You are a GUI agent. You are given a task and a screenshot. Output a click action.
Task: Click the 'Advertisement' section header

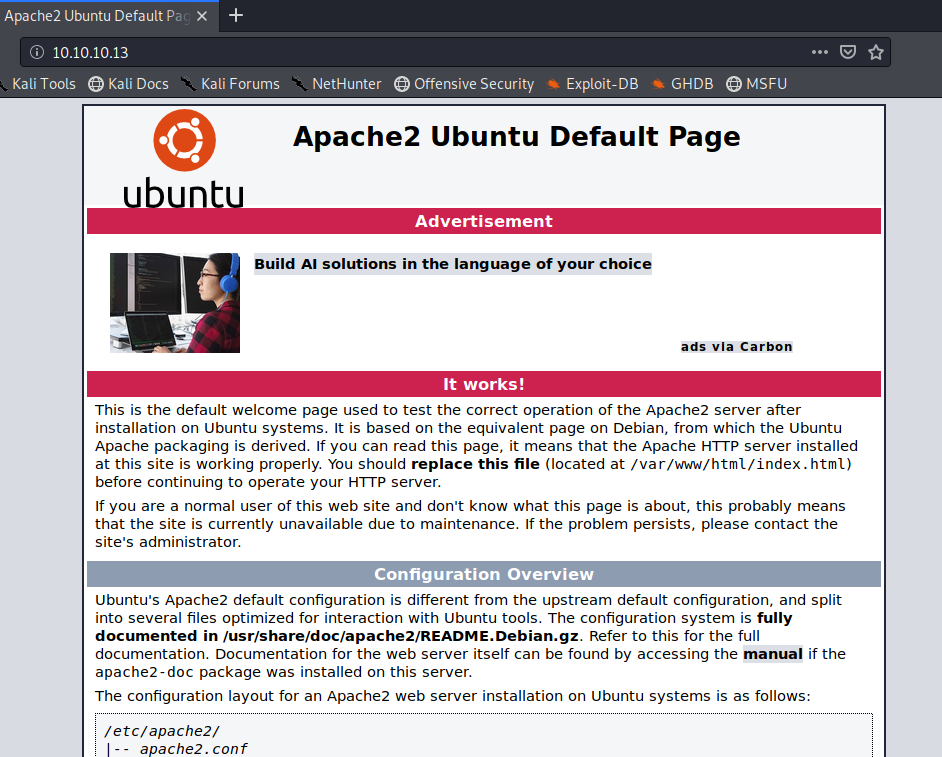[x=484, y=221]
